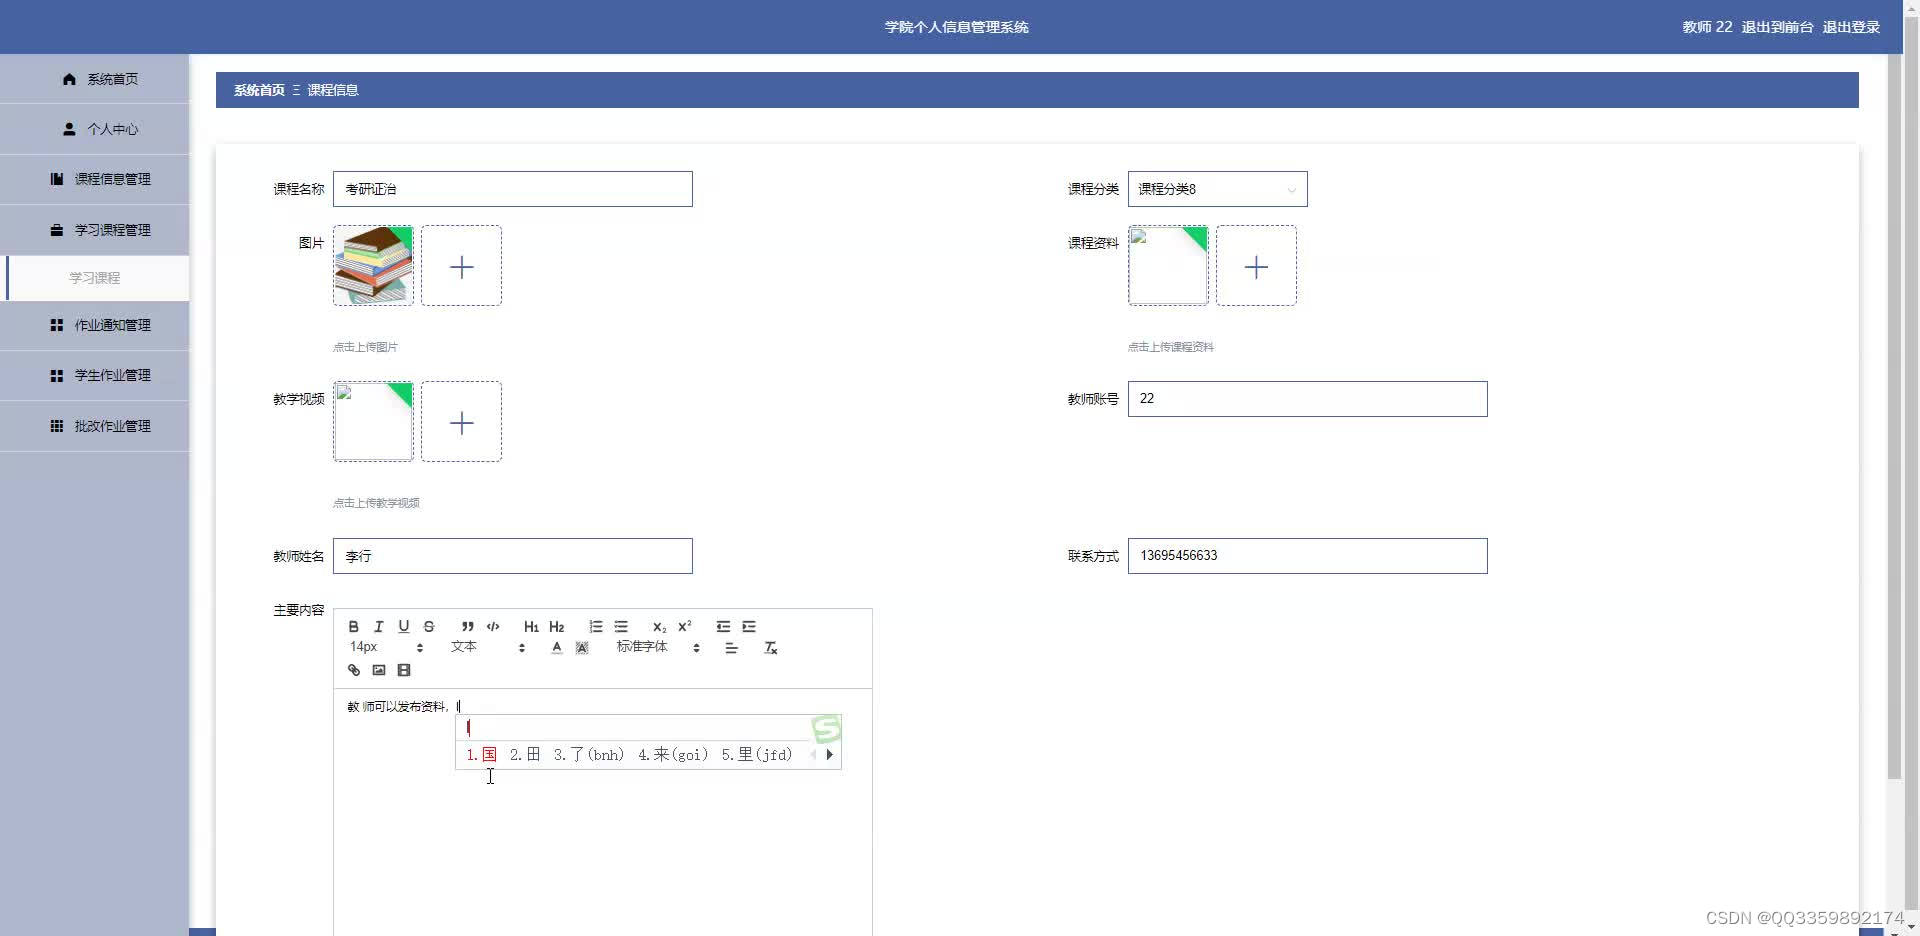1920x936 pixels.
Task: Expand 作业通知管理 sidebar menu
Action: (x=95, y=325)
